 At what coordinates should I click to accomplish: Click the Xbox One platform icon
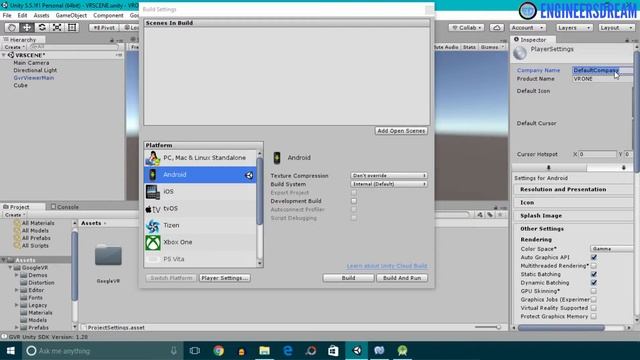point(153,242)
